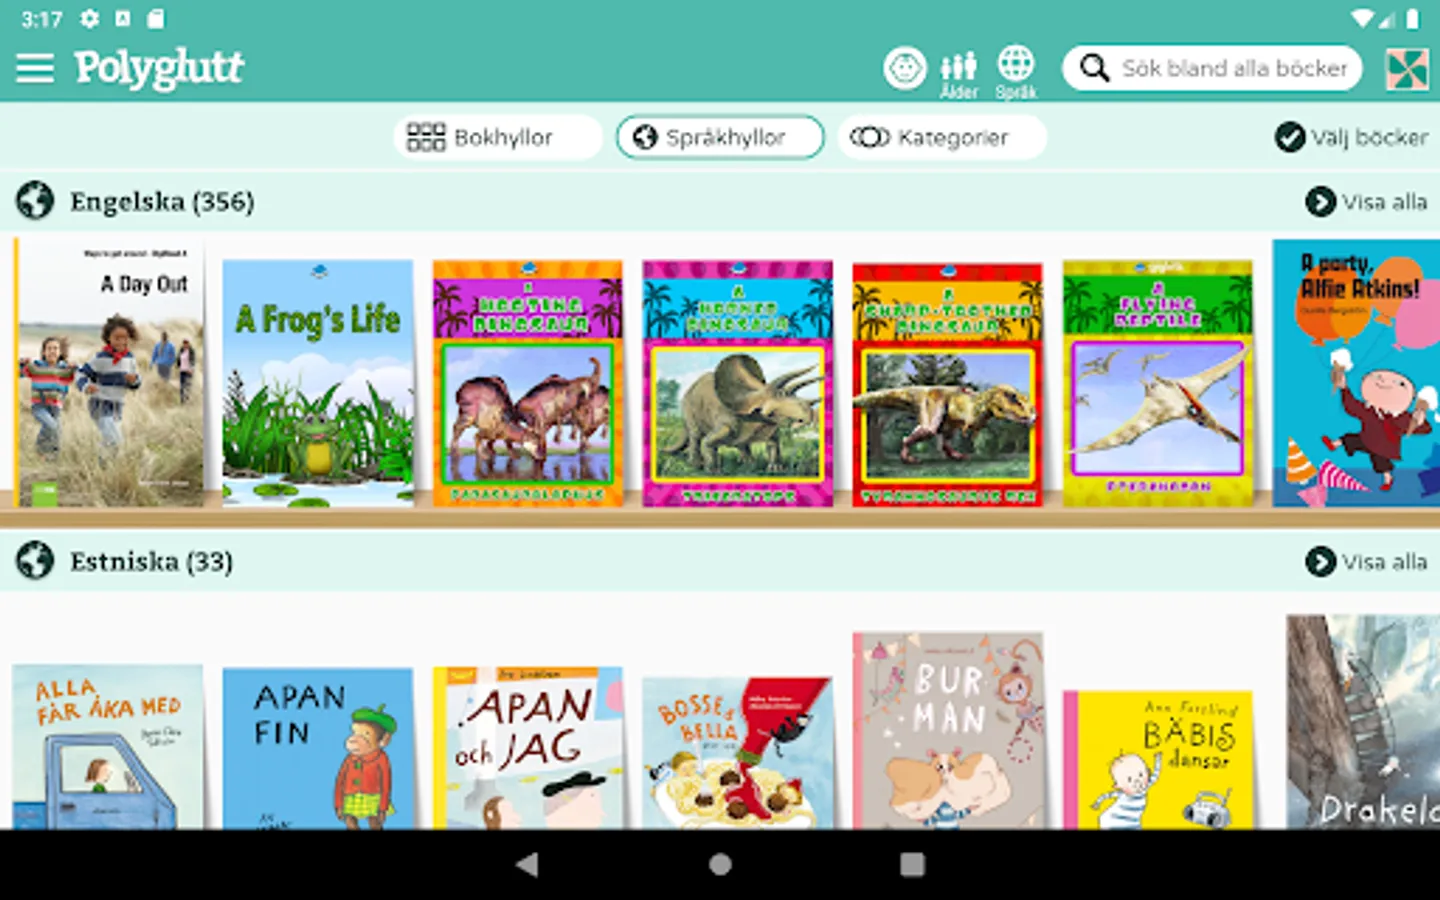The image size is (1440, 900).
Task: Tap the settings gear in the status bar
Action: click(x=89, y=18)
